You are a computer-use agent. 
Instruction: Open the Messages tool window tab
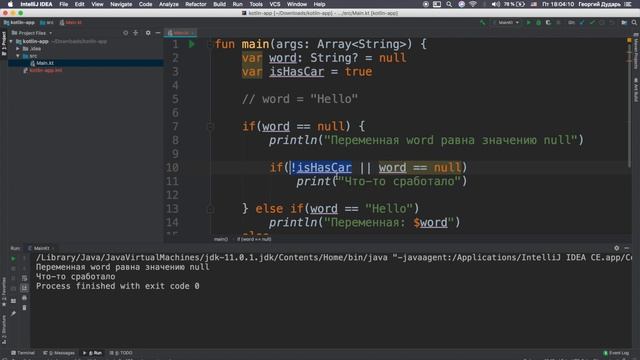point(59,353)
